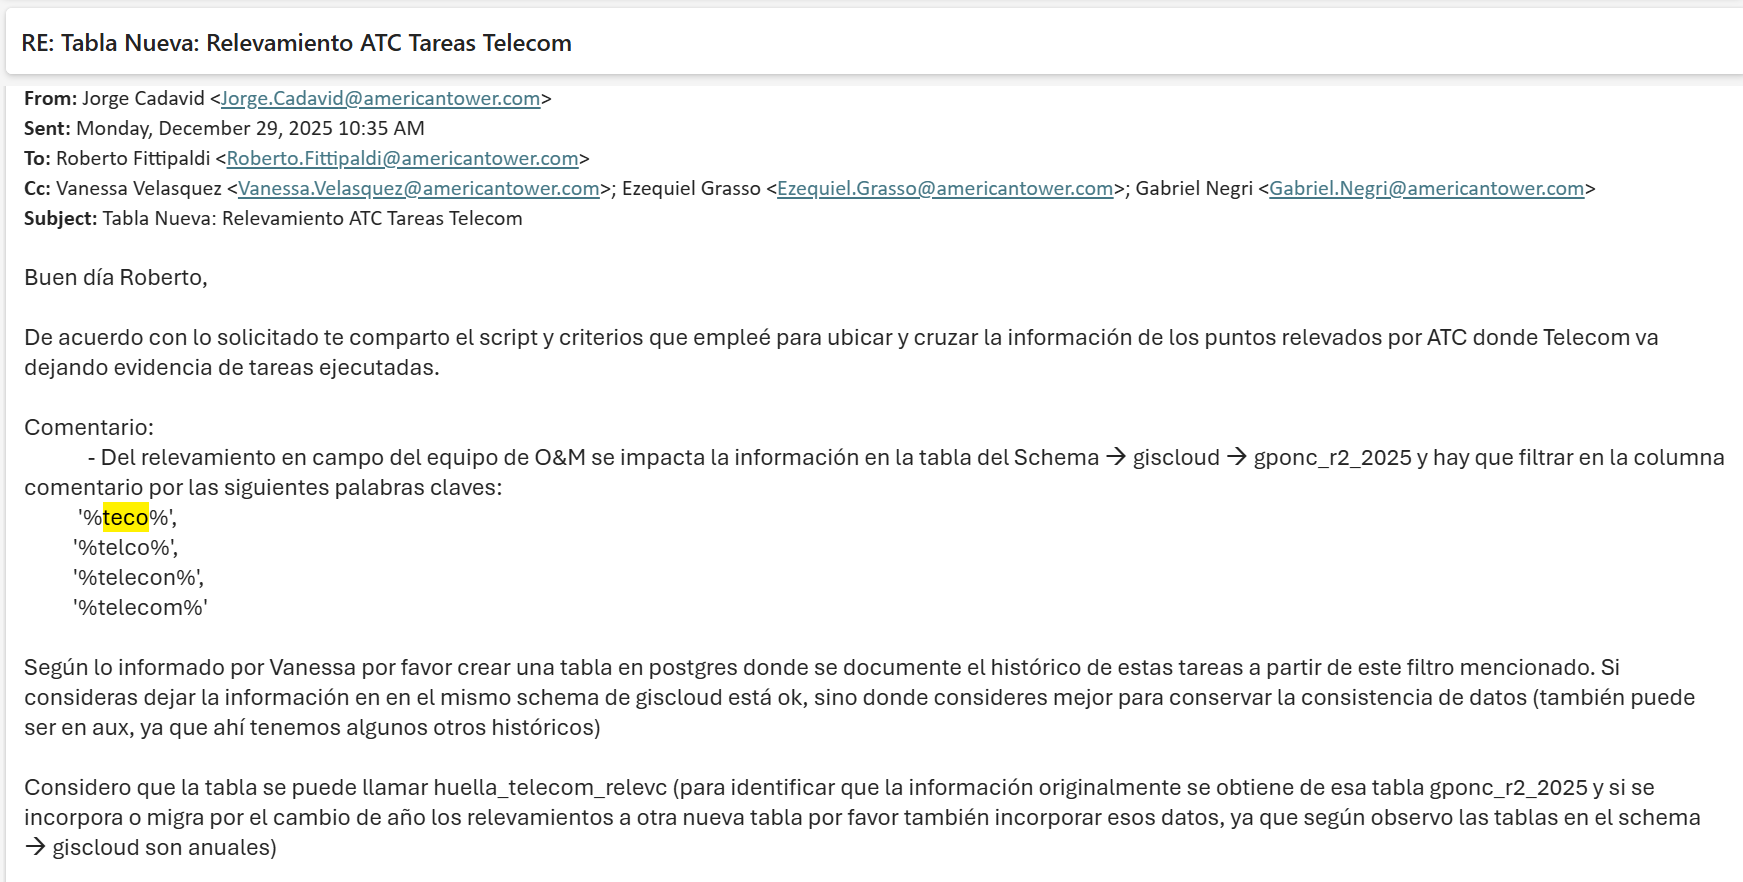Click the arrow before giscloud son anuales

35,848
